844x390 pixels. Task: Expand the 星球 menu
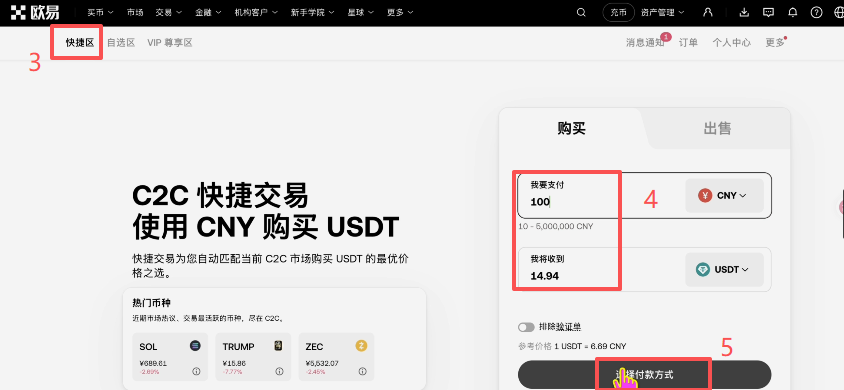click(361, 12)
